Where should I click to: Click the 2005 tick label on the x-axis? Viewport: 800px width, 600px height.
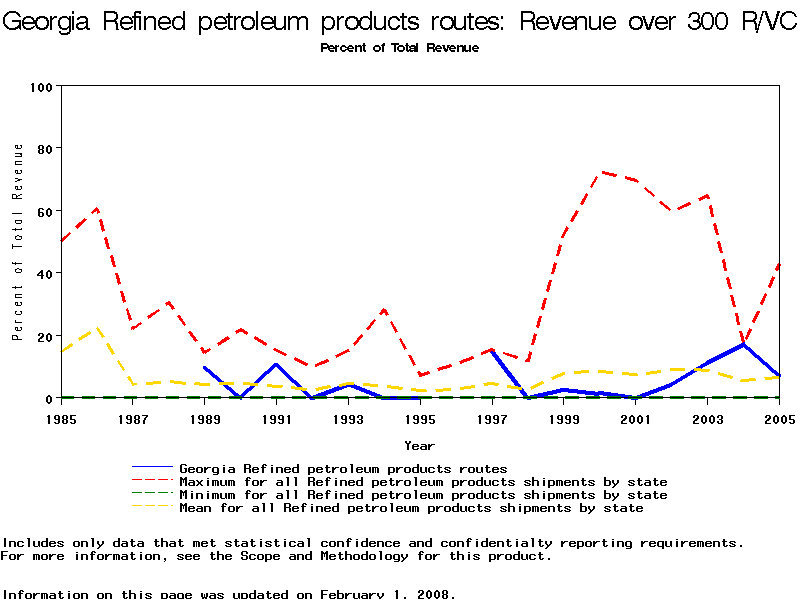[777, 419]
